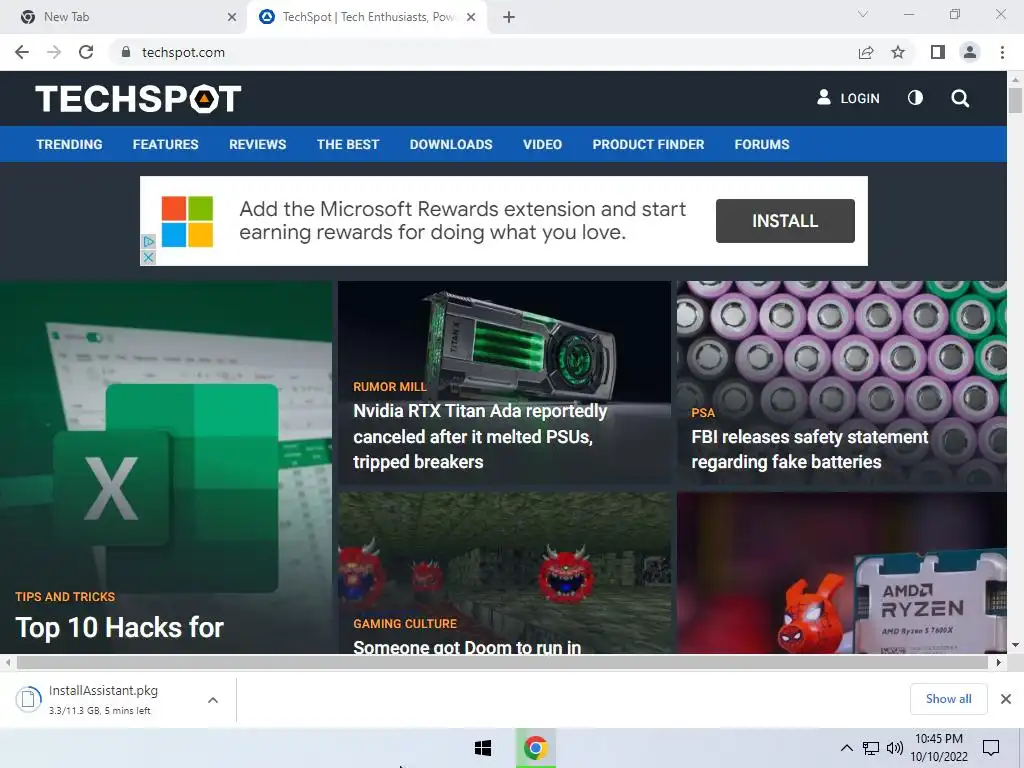Click the TIPS AND TRICKS label

[65, 597]
